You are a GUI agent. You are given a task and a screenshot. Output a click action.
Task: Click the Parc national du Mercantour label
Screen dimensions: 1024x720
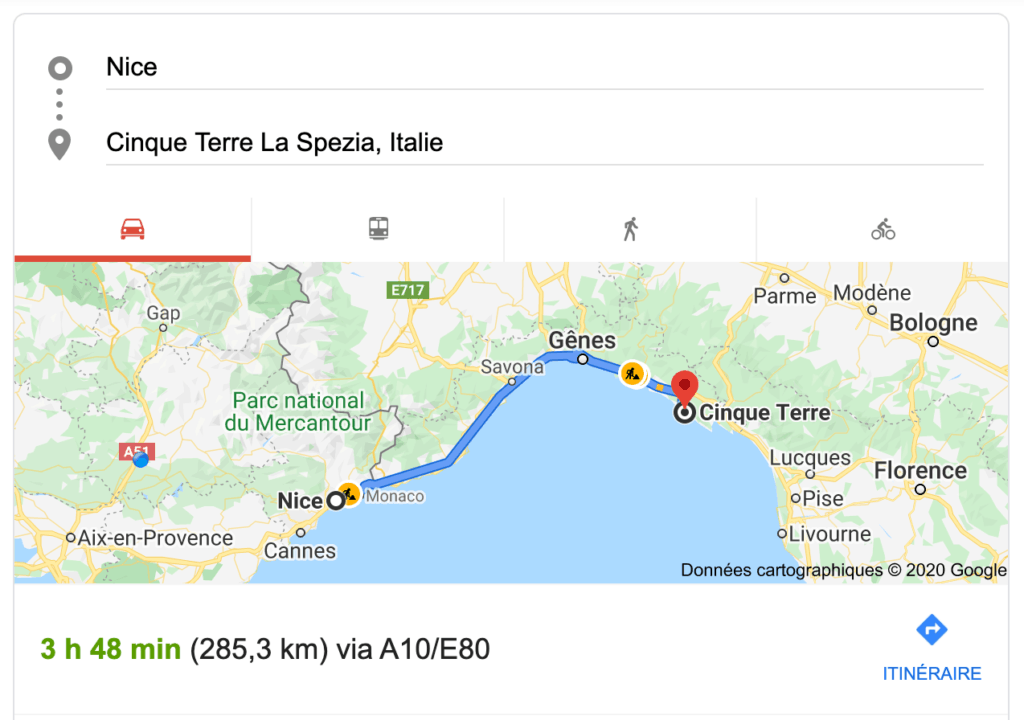click(298, 412)
